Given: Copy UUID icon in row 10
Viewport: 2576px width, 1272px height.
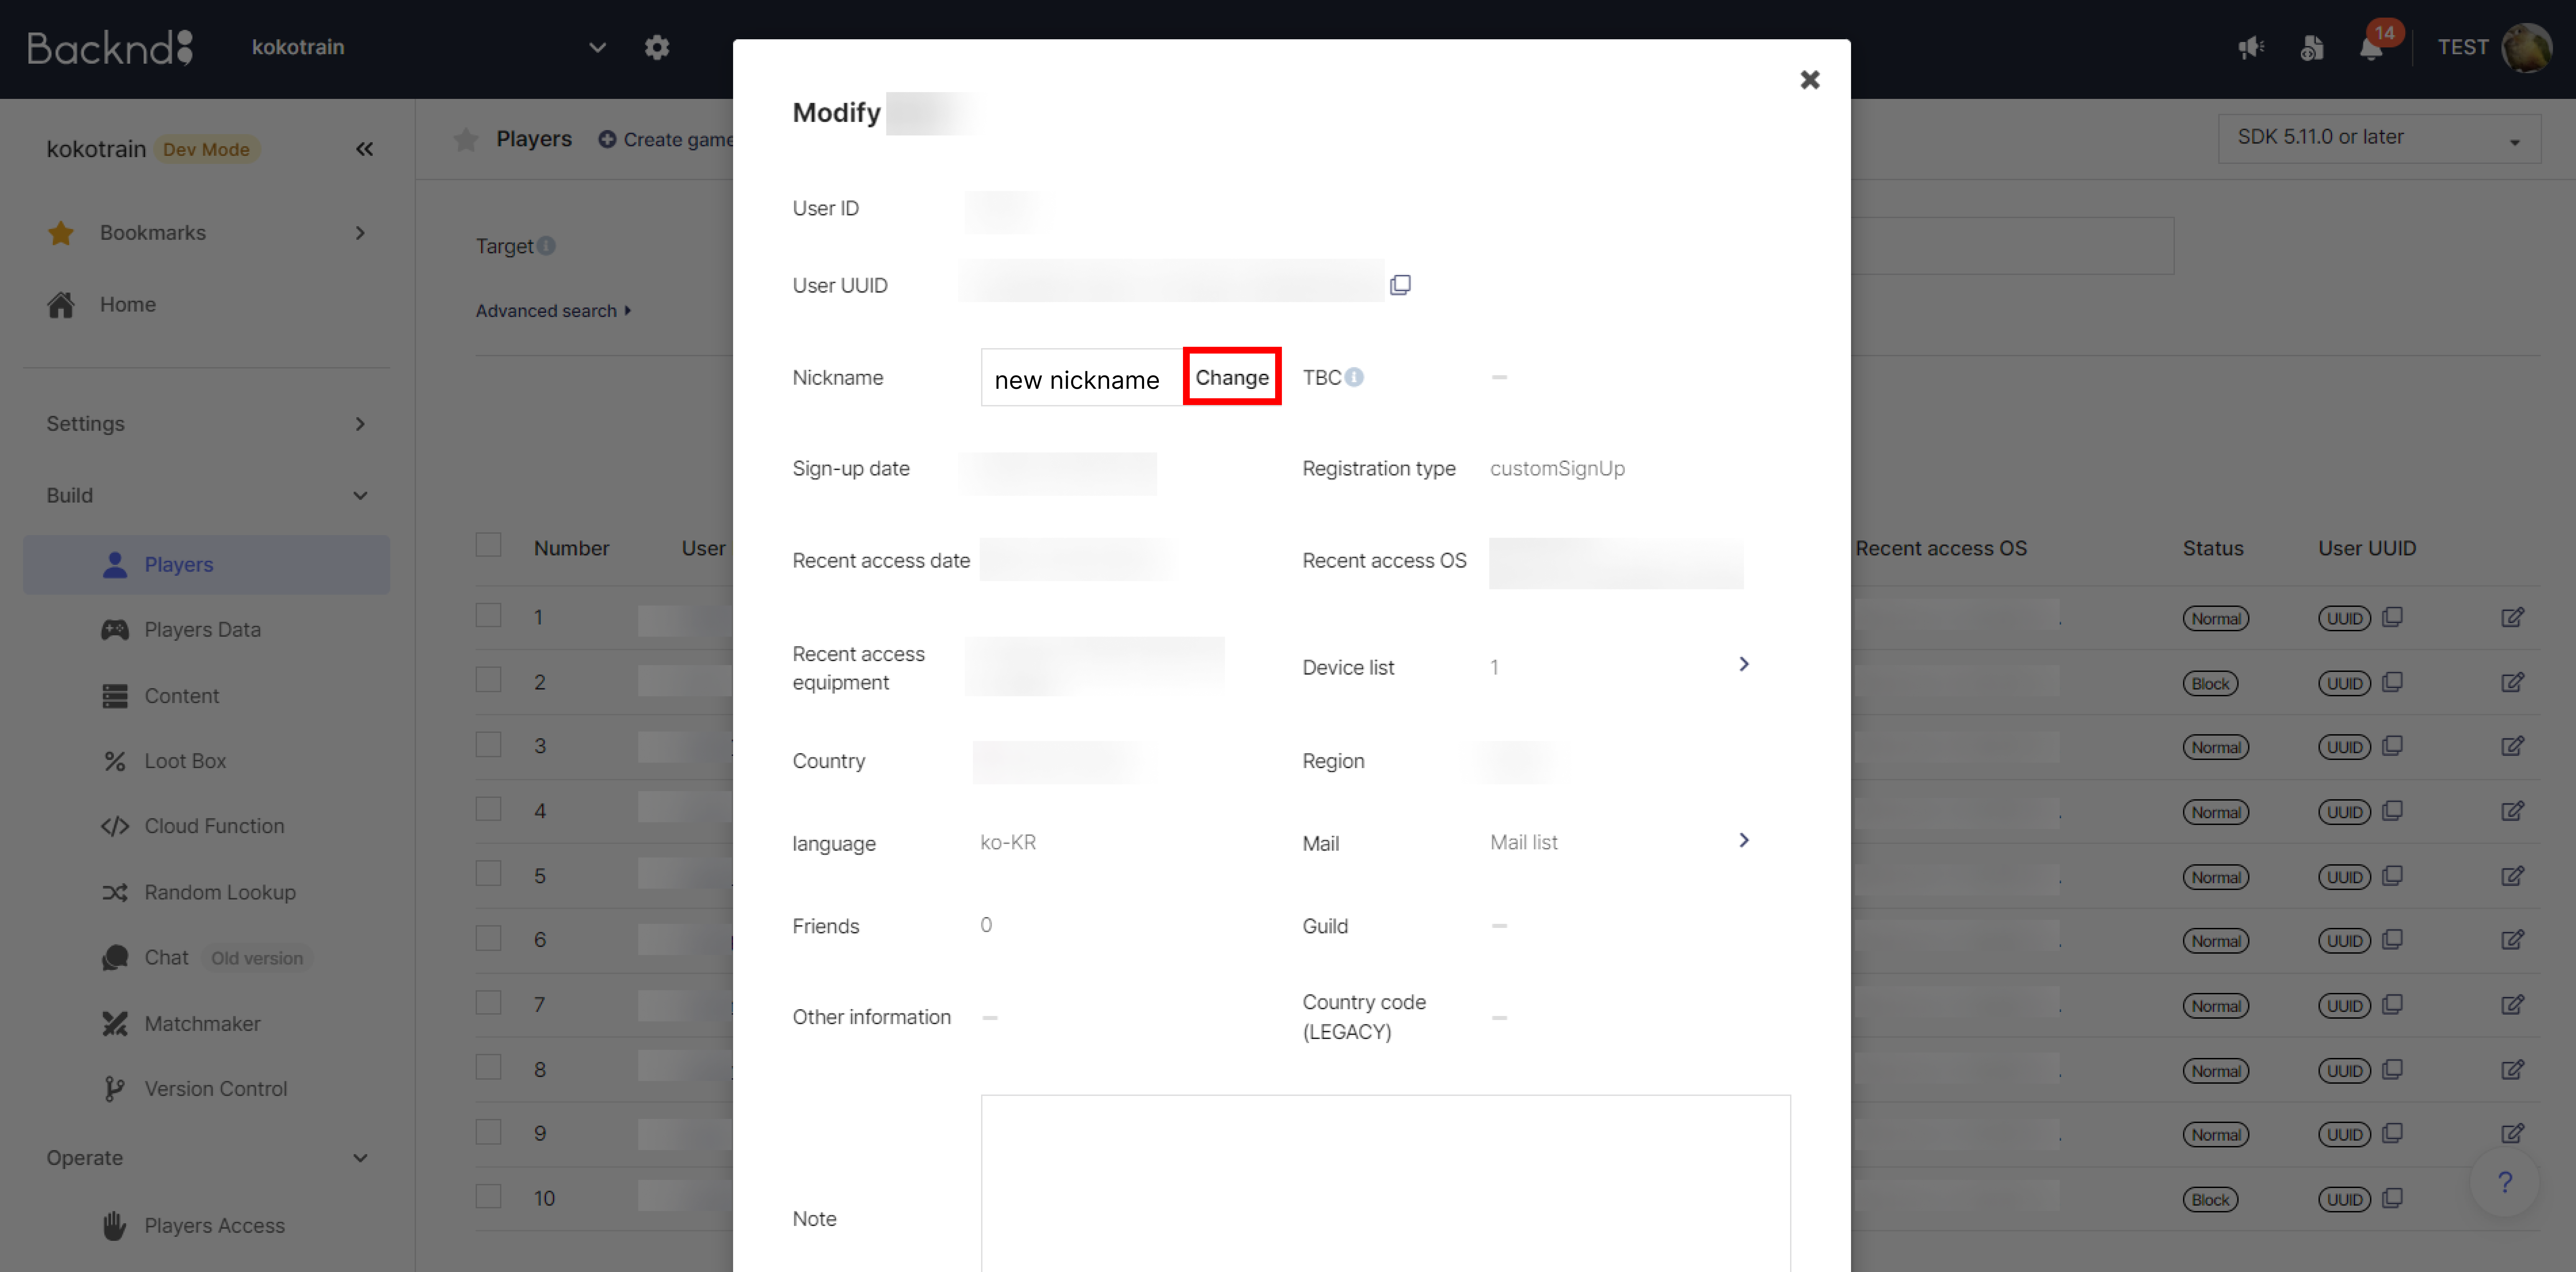Looking at the screenshot, I should tap(2392, 1198).
